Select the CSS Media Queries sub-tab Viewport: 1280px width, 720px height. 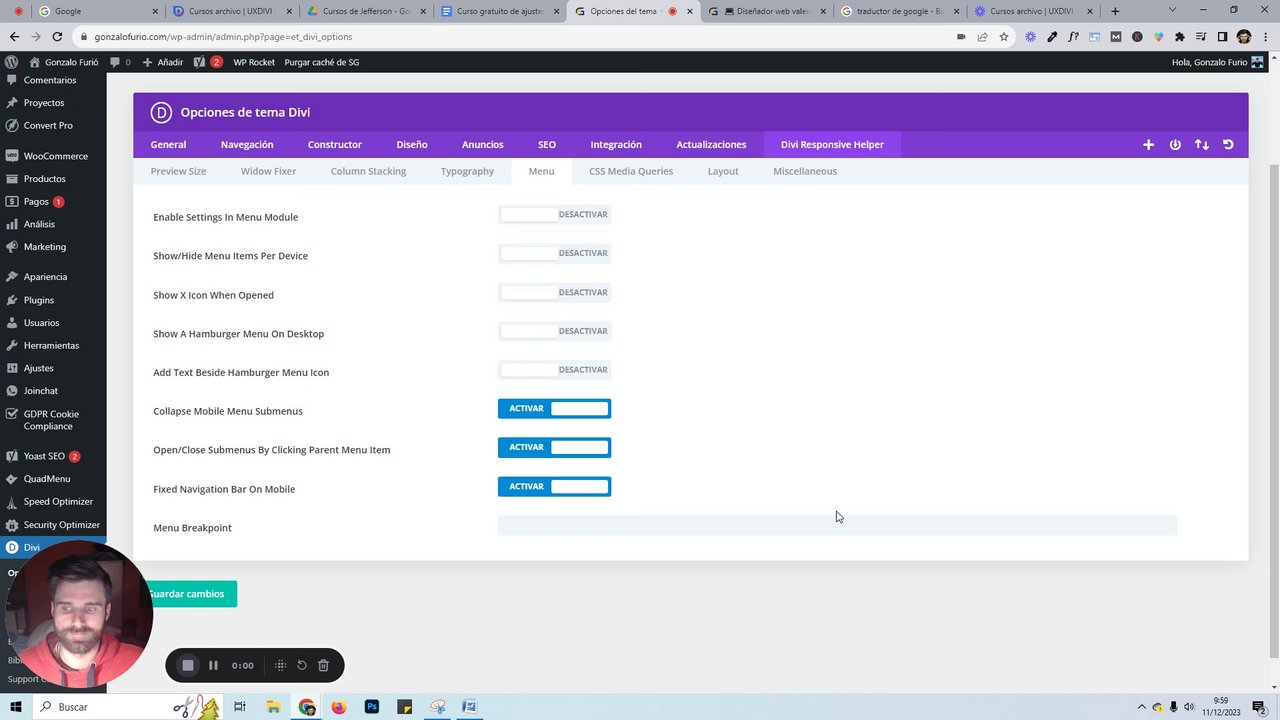(x=631, y=171)
